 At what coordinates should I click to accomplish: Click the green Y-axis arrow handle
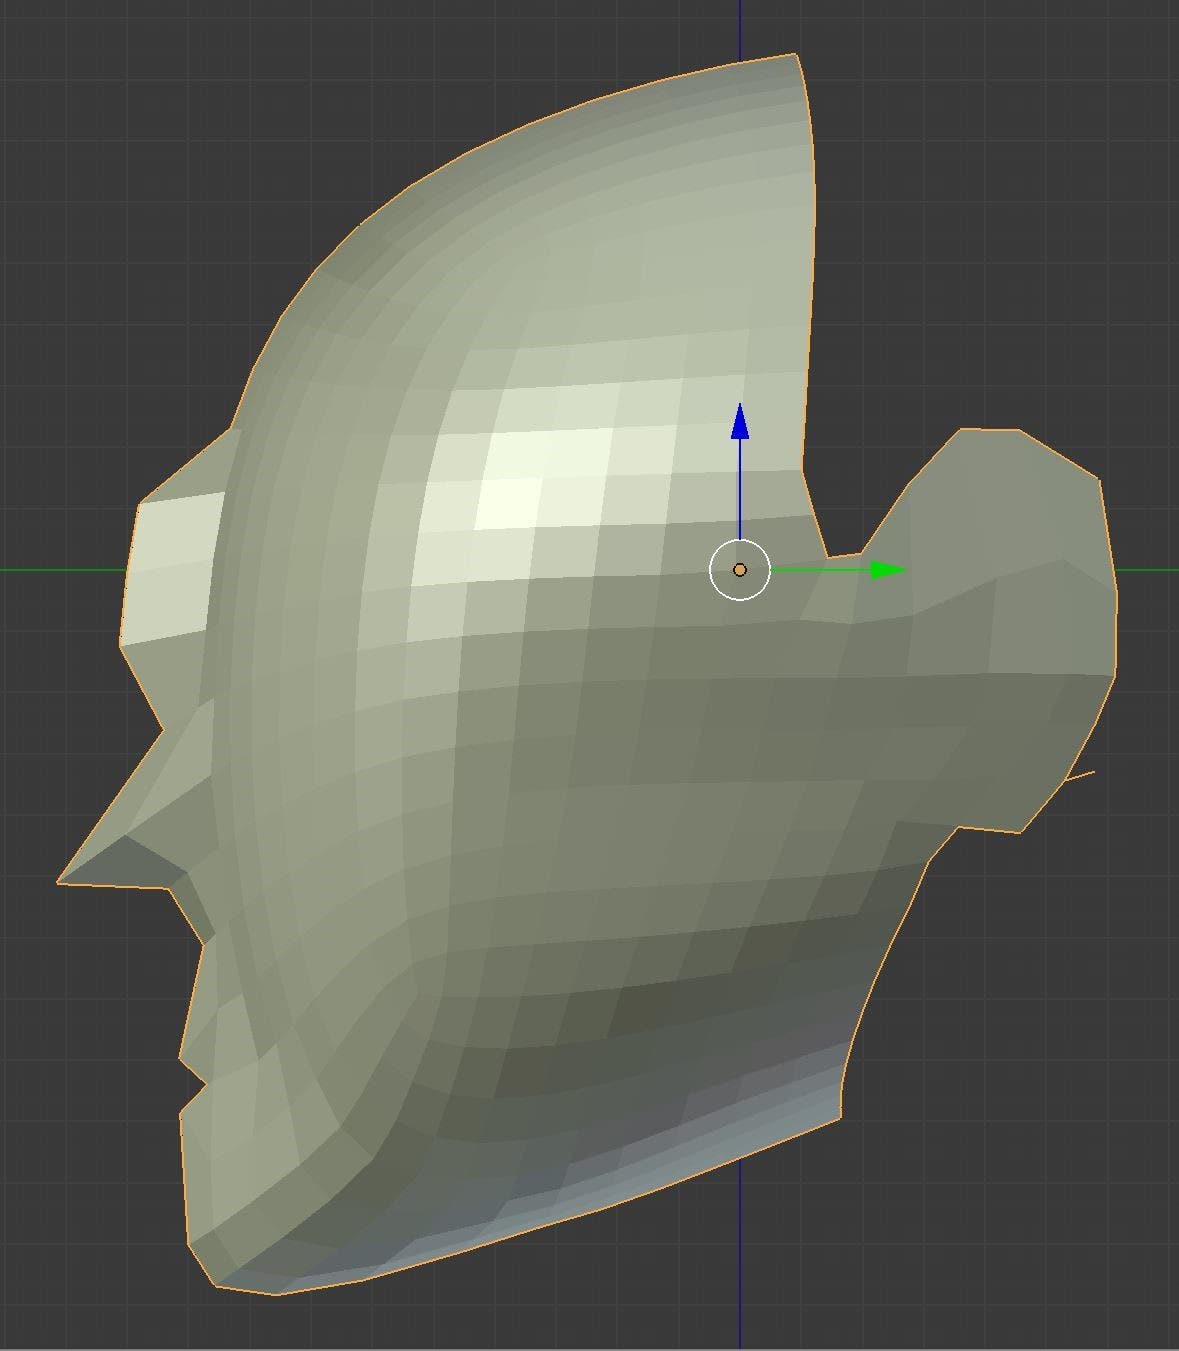(886, 570)
